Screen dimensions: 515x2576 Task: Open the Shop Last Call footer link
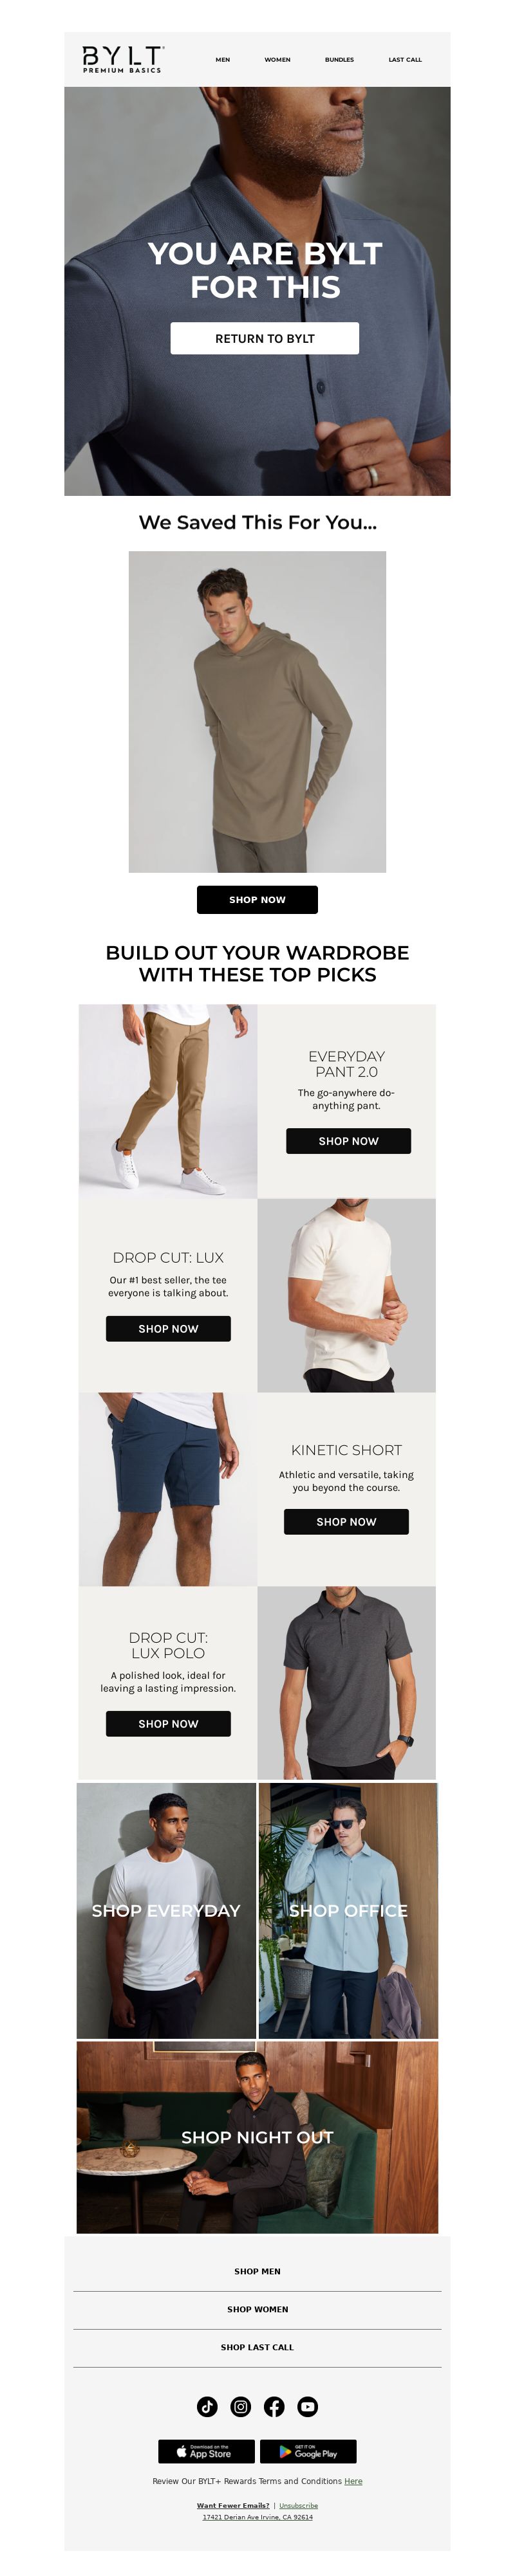click(x=257, y=2347)
